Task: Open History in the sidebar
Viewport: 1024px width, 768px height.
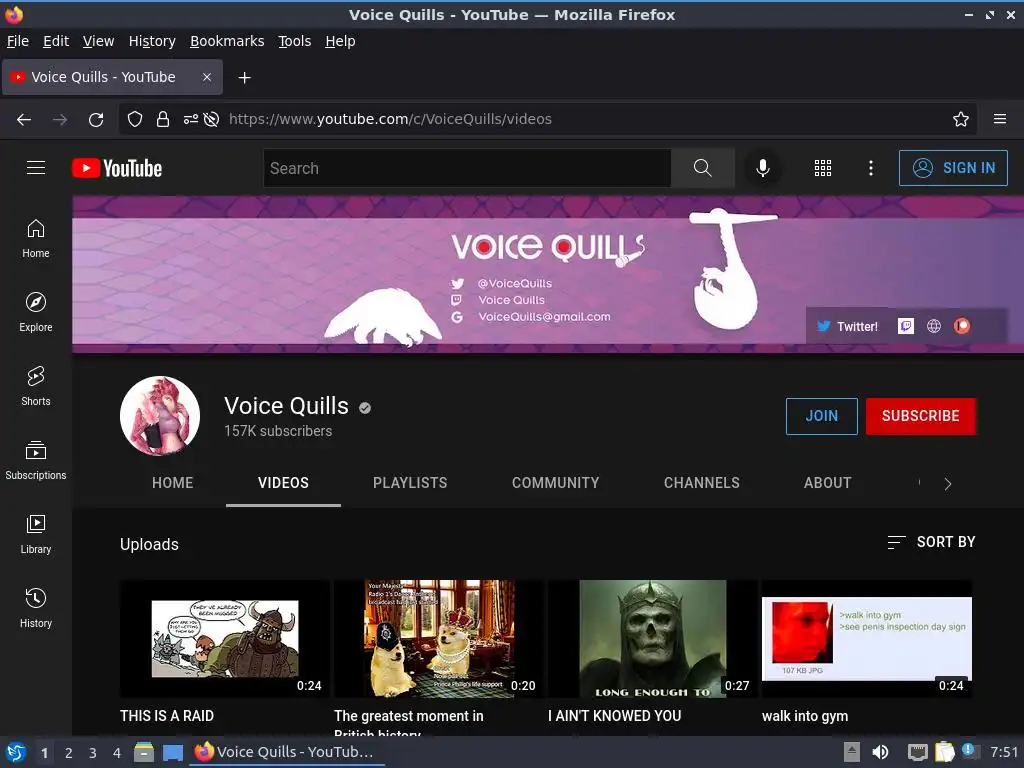Action: (x=36, y=608)
